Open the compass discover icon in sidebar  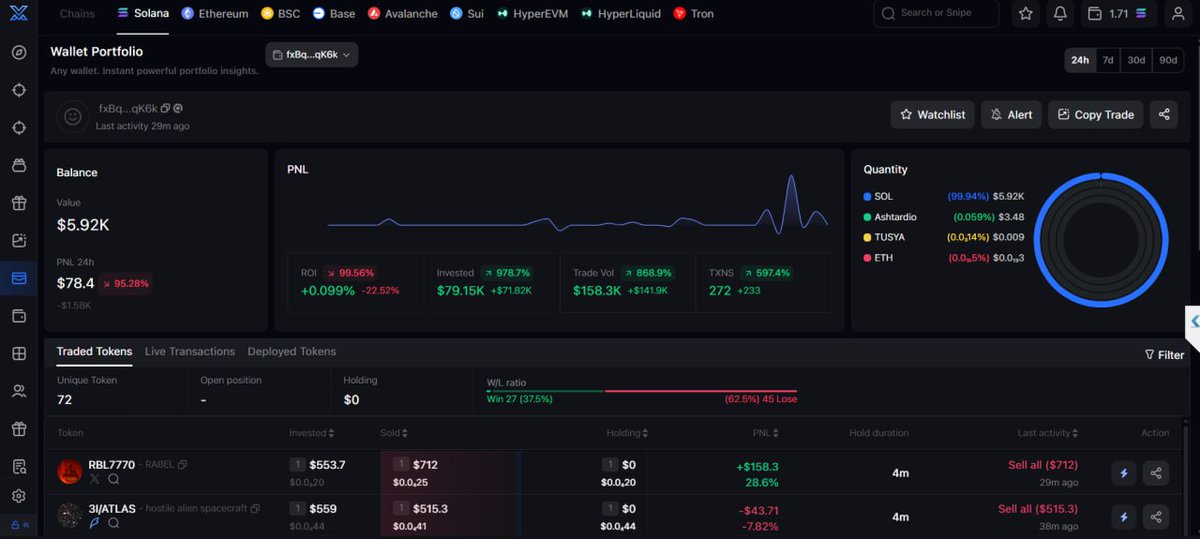18,52
